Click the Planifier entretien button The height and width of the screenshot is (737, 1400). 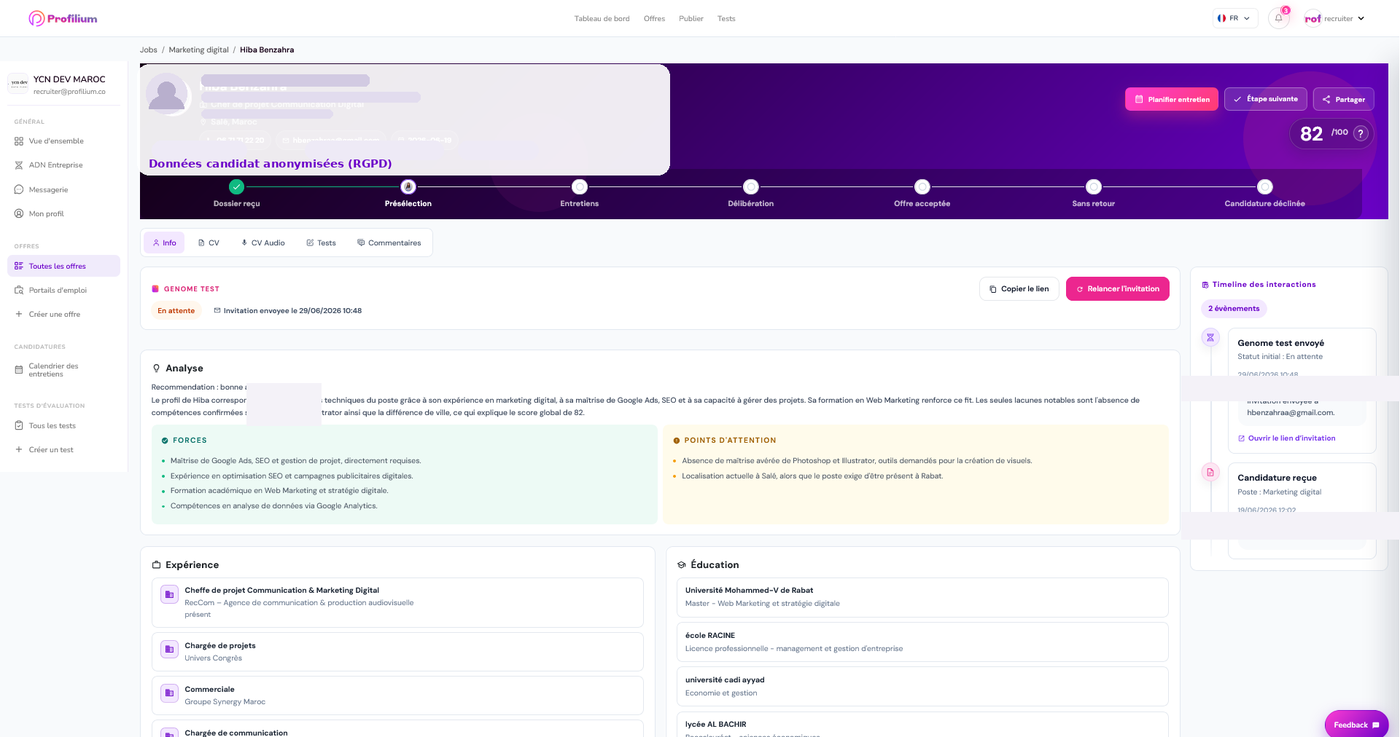[1171, 99]
